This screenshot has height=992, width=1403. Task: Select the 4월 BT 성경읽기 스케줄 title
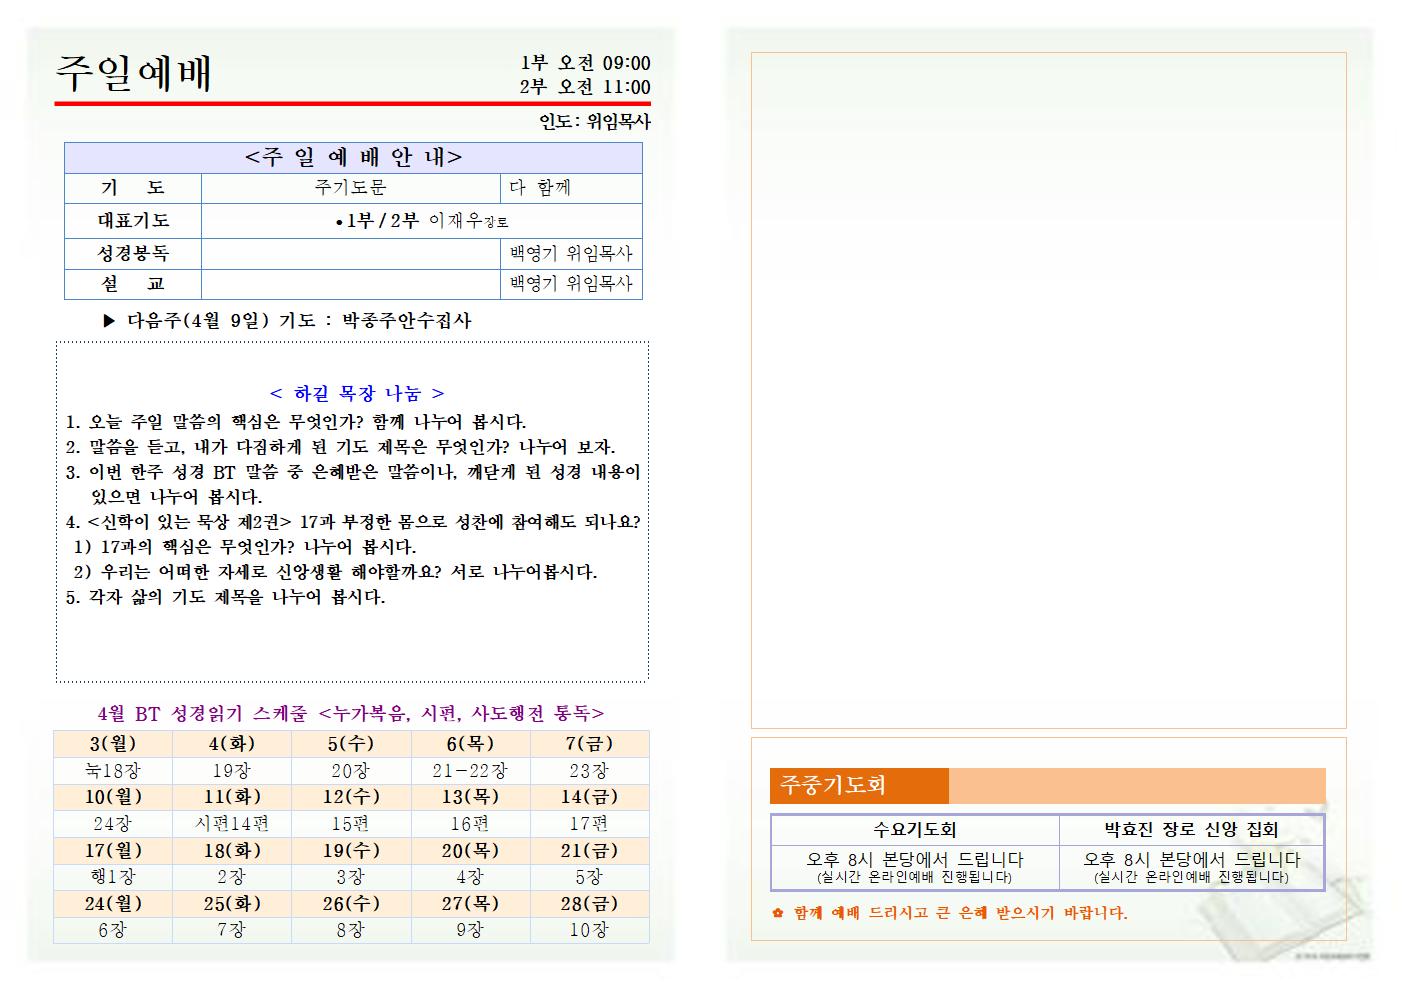pos(351,713)
